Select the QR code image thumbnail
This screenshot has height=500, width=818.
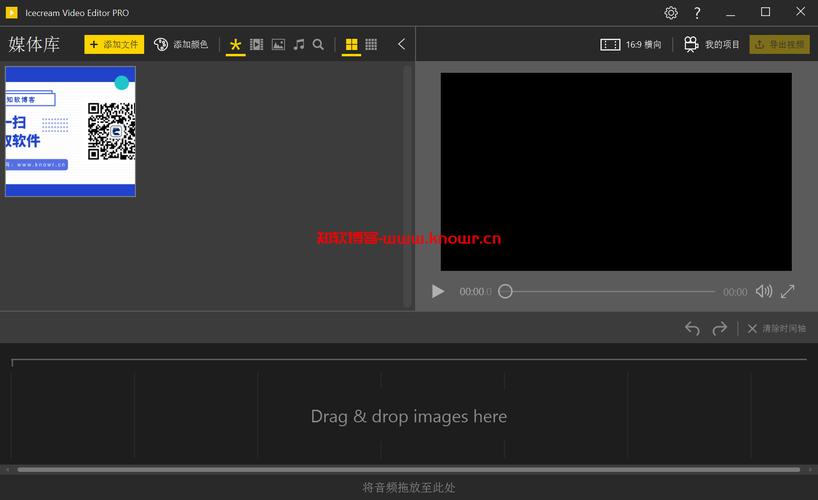click(x=70, y=132)
